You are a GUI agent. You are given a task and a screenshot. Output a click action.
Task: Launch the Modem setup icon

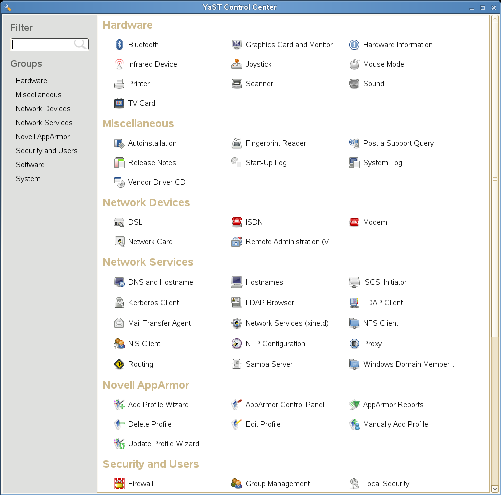[354, 222]
